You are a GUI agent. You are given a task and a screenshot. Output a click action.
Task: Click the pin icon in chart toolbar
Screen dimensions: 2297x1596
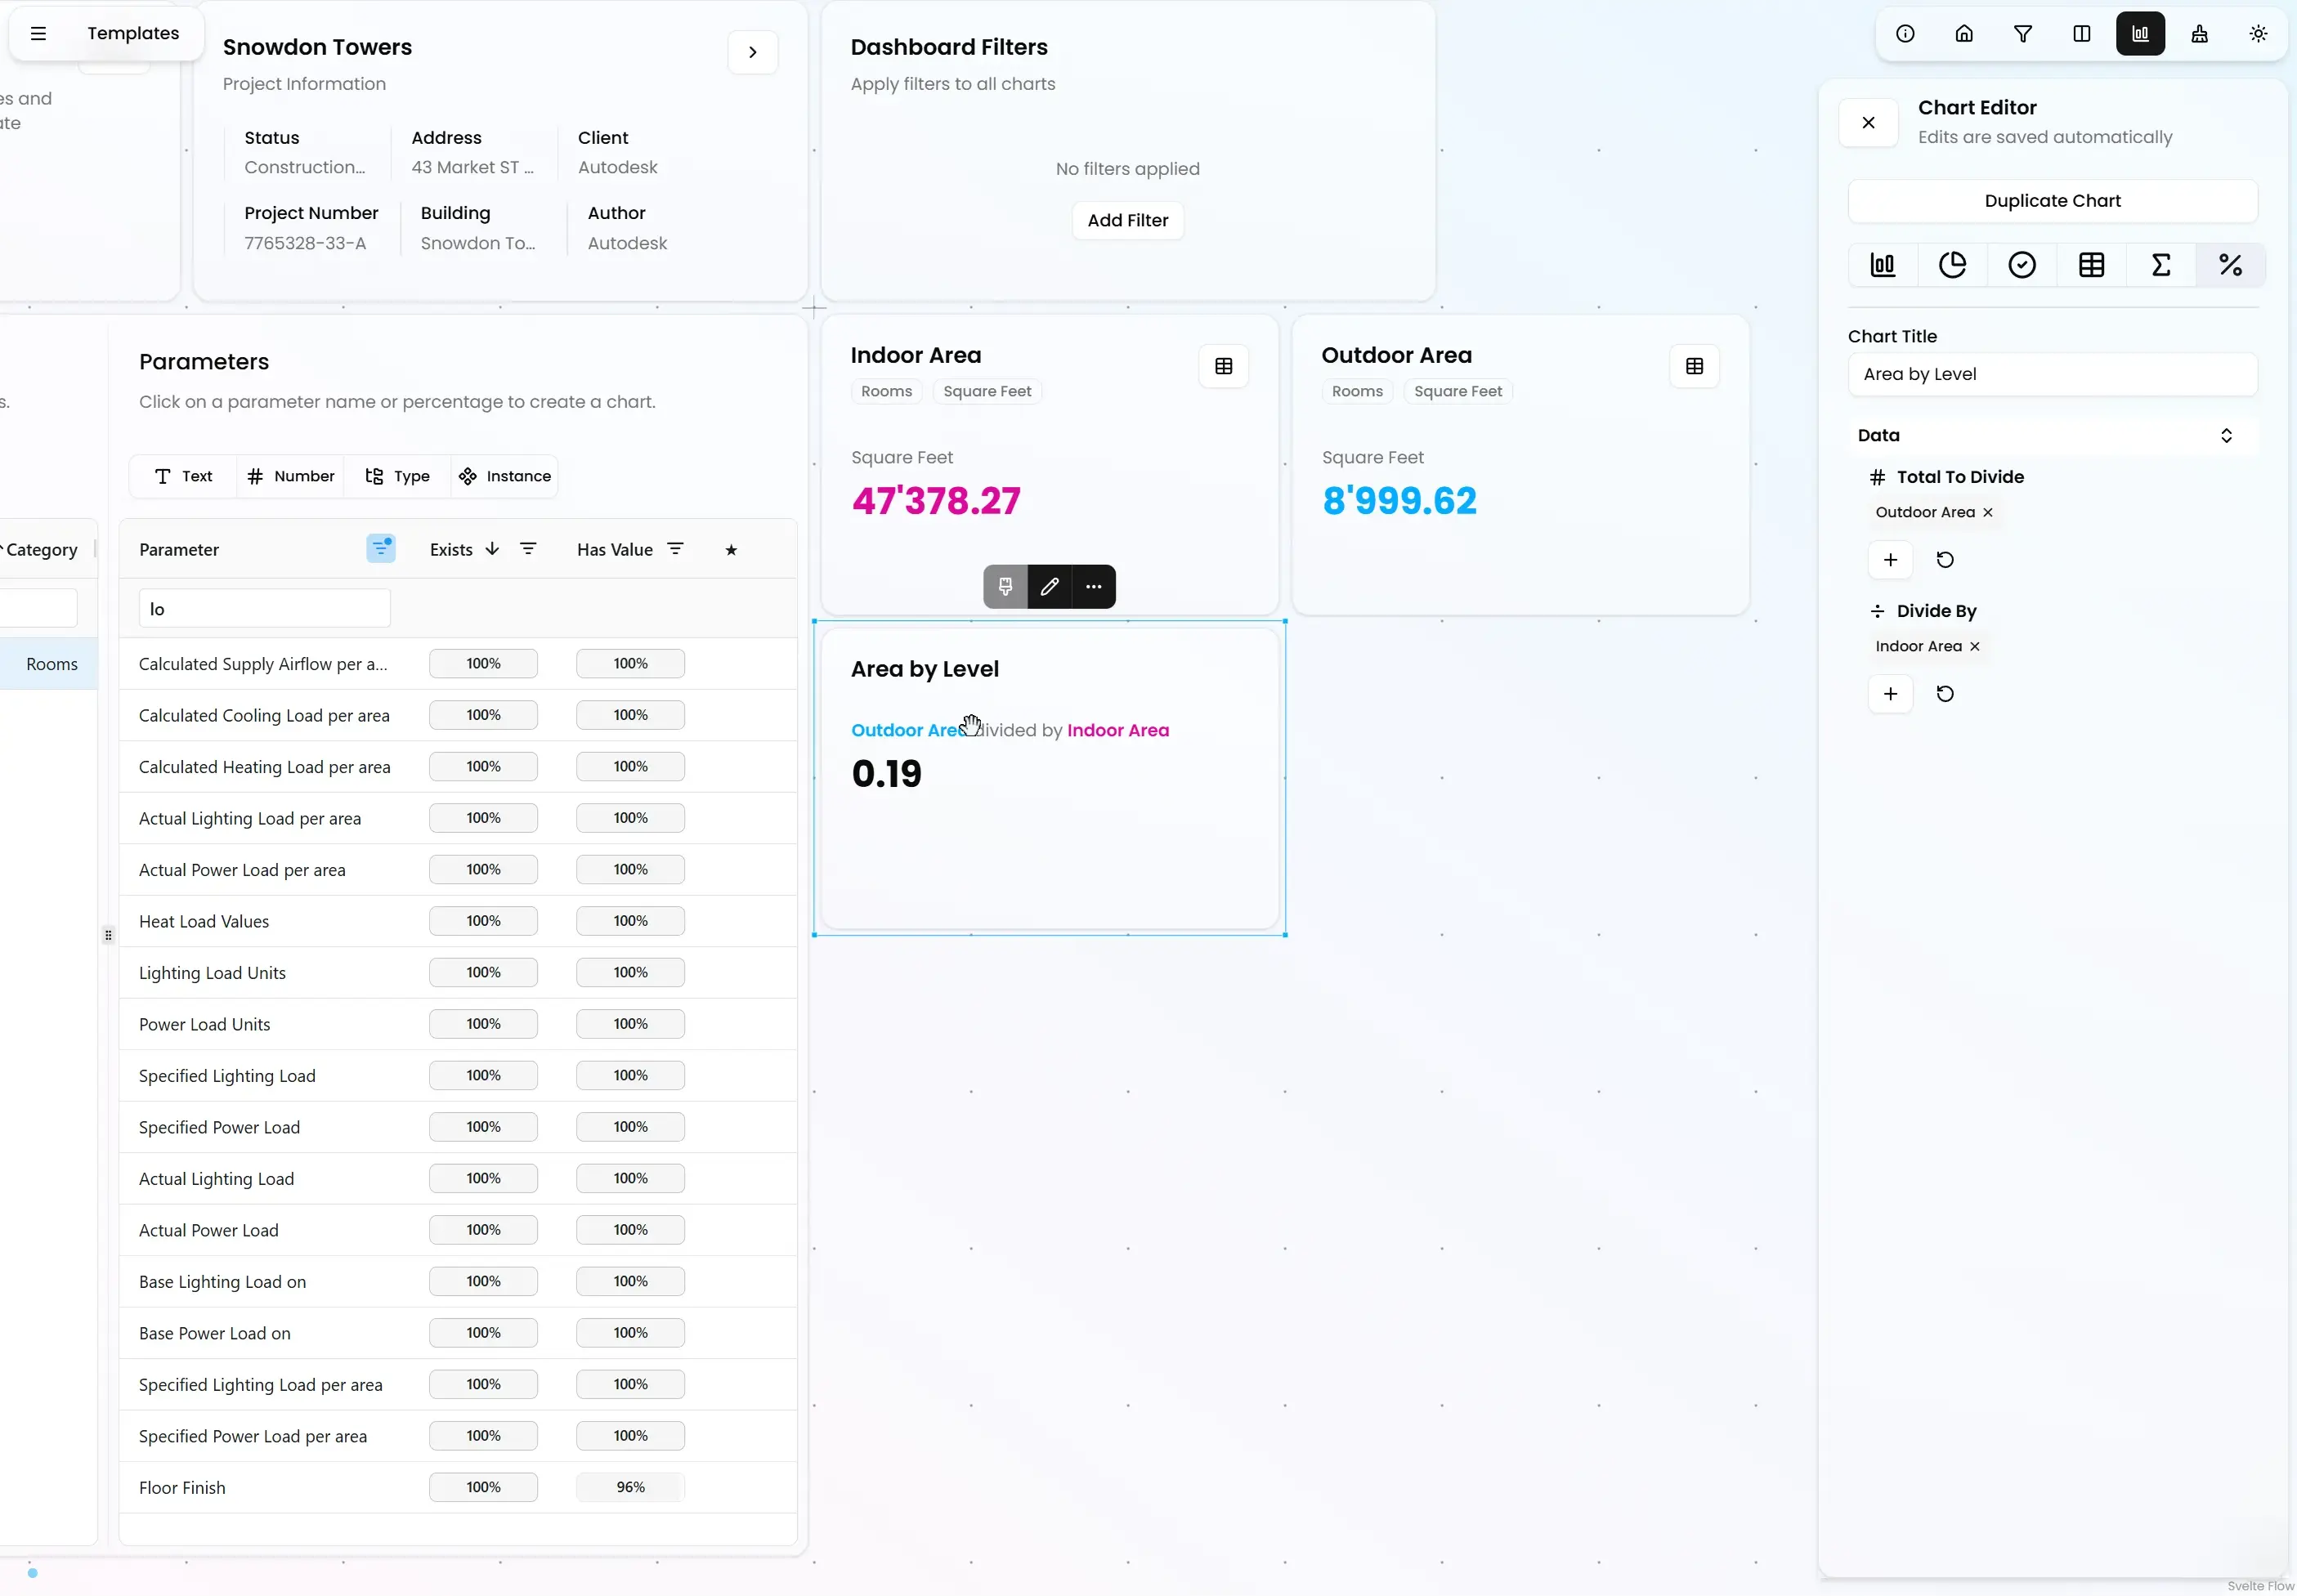click(1005, 587)
